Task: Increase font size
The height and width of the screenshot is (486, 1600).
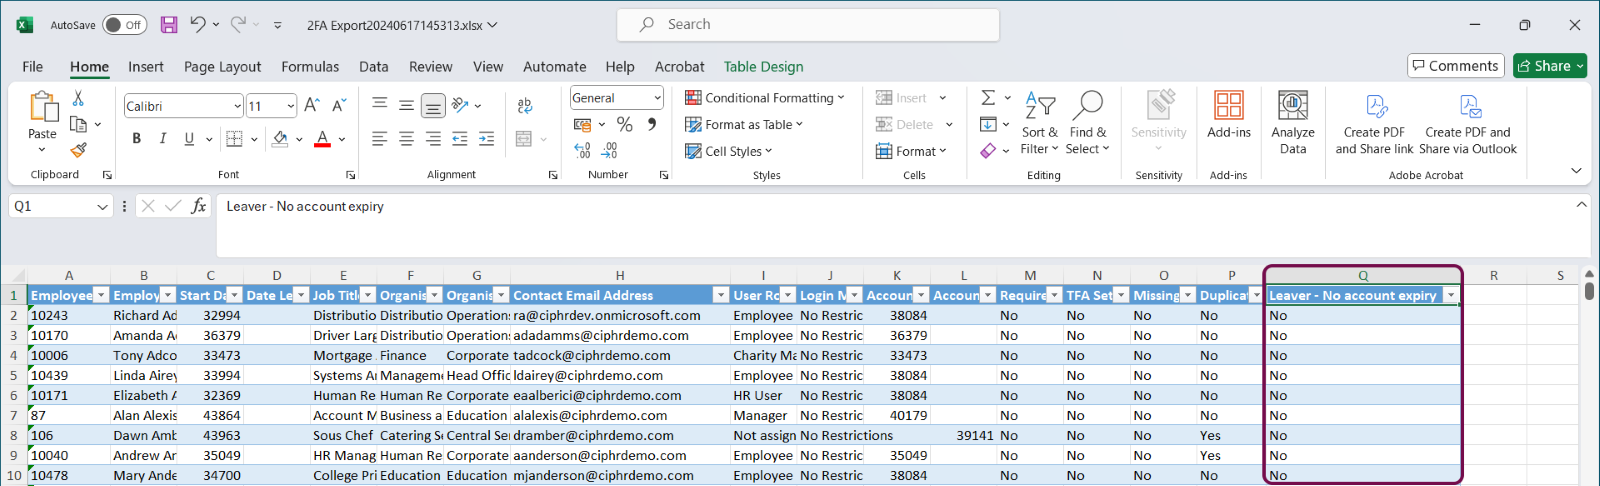Action: click(x=312, y=105)
